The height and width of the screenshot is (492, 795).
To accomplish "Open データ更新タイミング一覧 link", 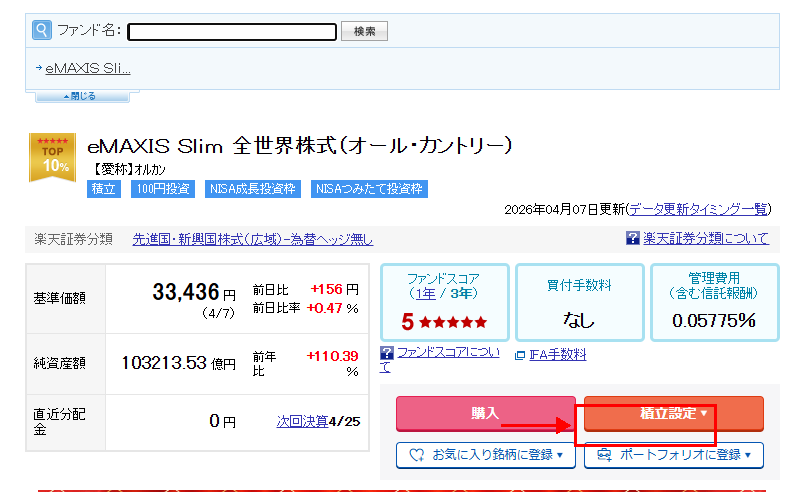I will click(x=699, y=209).
